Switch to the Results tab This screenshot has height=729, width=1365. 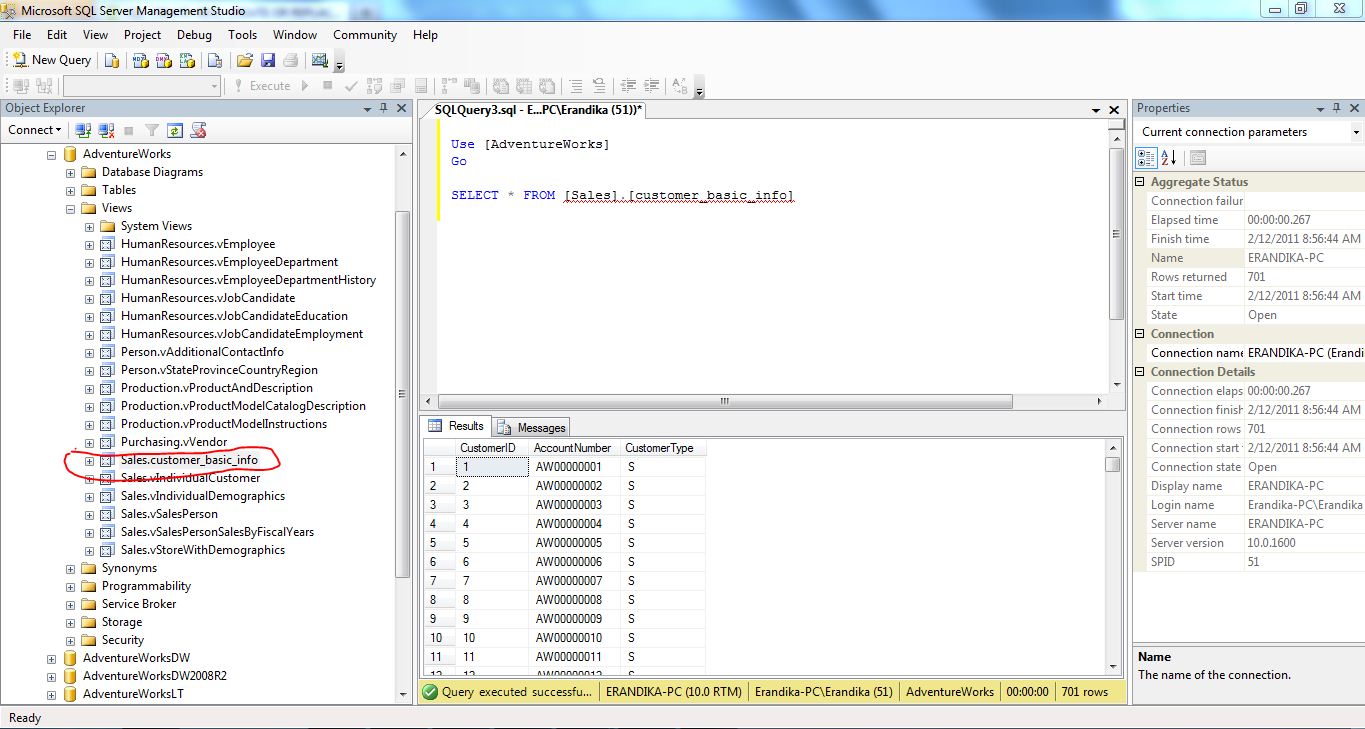click(x=456, y=426)
